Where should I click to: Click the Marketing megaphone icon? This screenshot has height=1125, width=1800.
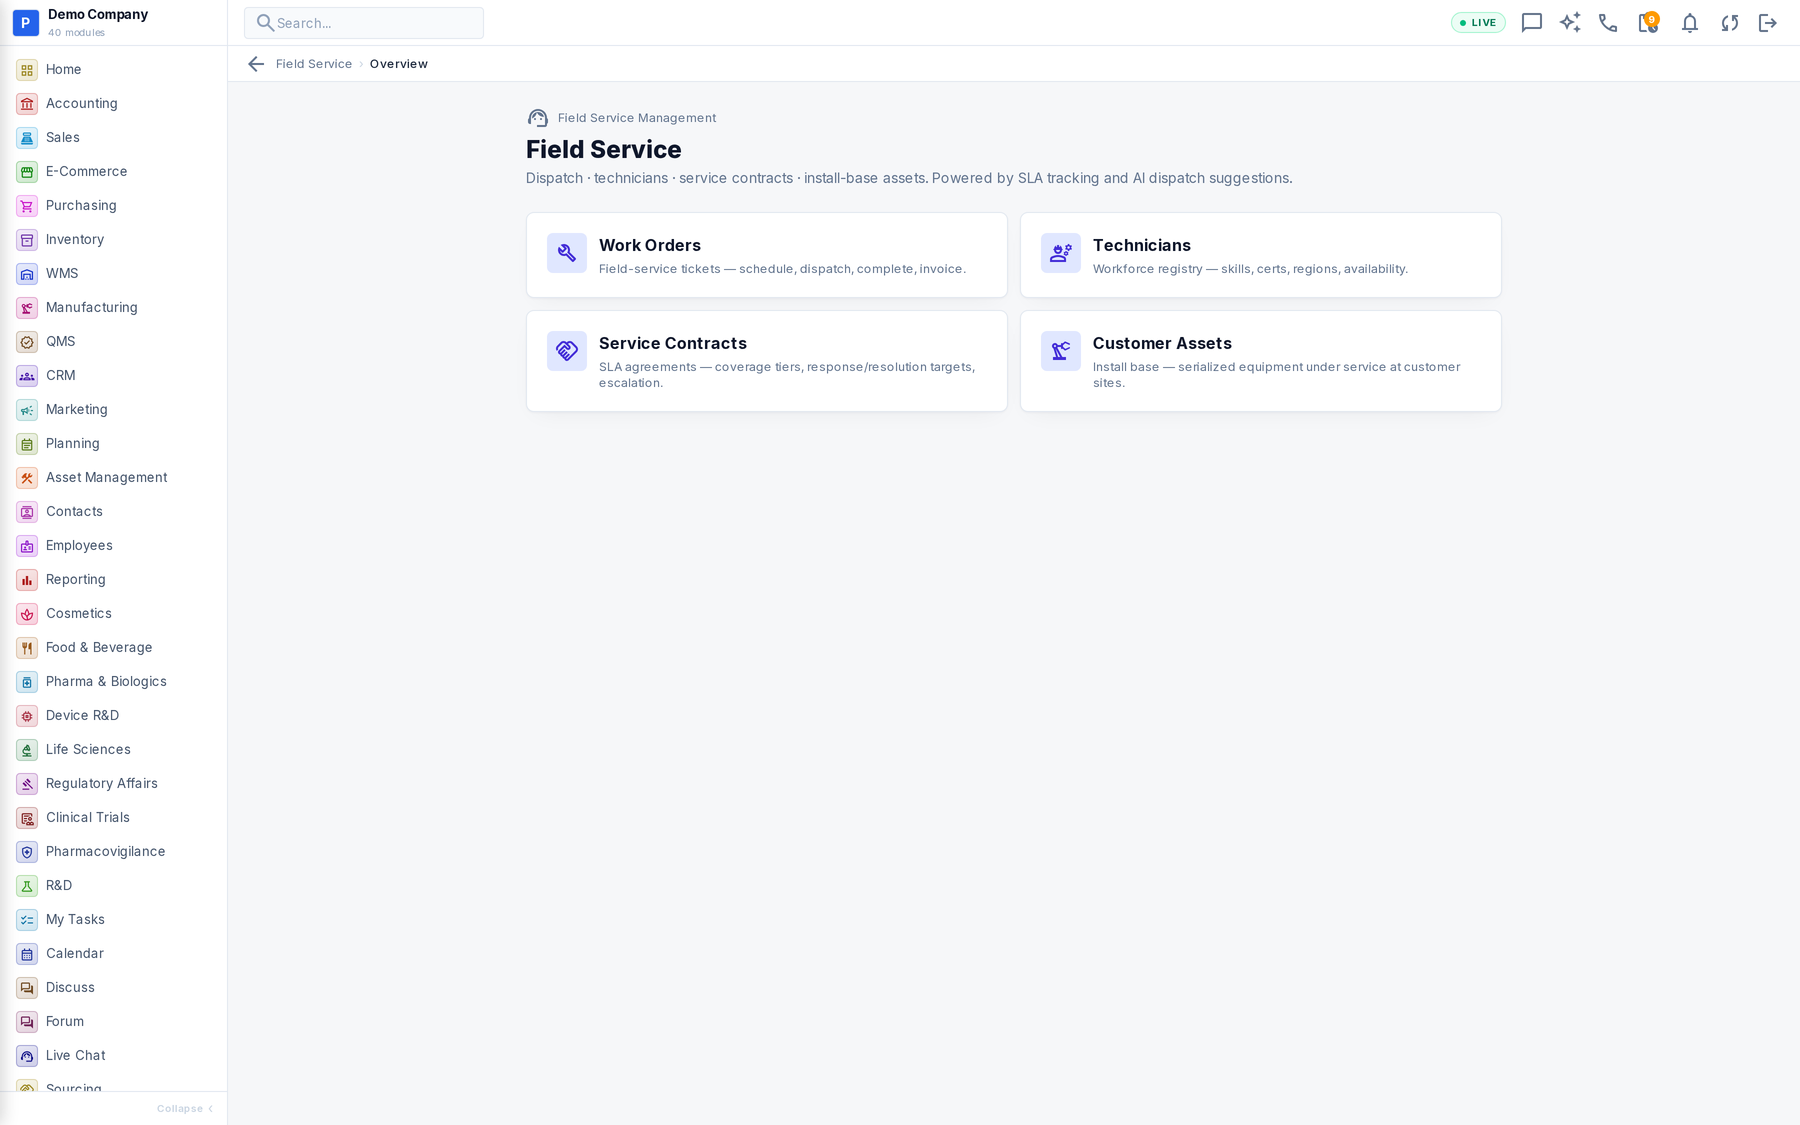click(27, 410)
